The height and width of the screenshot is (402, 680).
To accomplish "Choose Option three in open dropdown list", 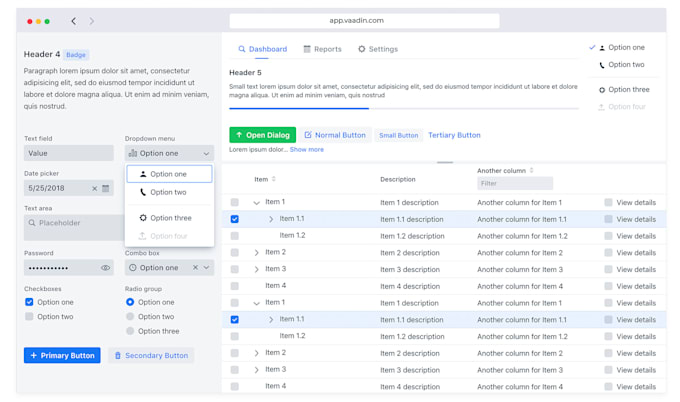I will [170, 218].
